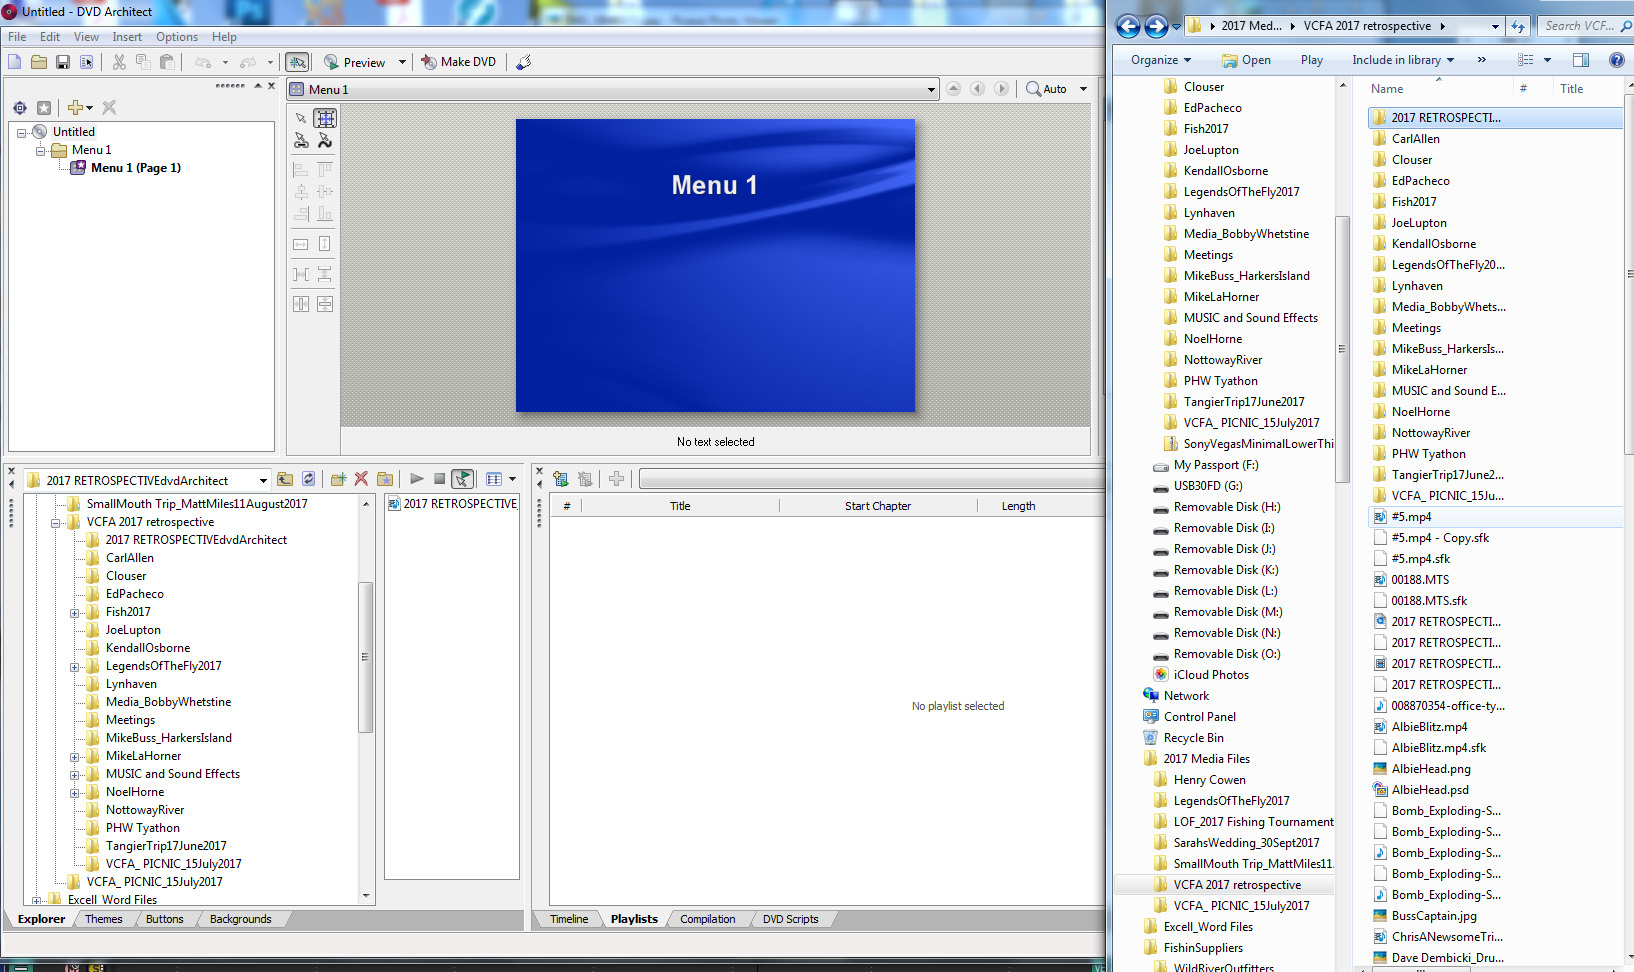Delete selected item with the red X icon
Screen dimensions: 1634x972
coord(362,479)
